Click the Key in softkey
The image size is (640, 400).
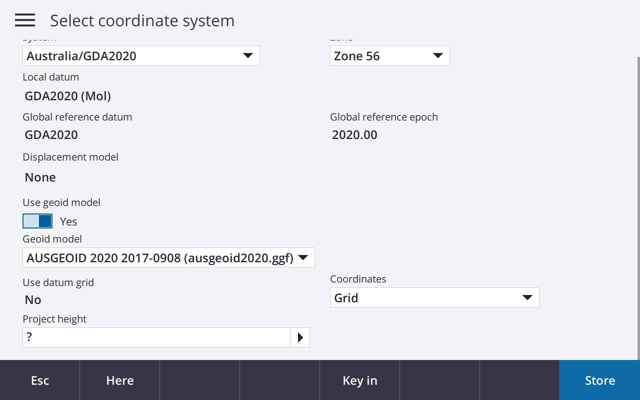pos(360,380)
